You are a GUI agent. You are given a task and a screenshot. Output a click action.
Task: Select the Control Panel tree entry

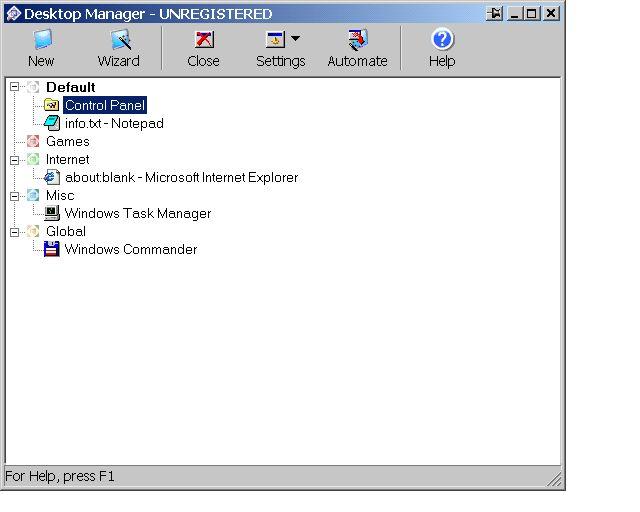point(105,105)
